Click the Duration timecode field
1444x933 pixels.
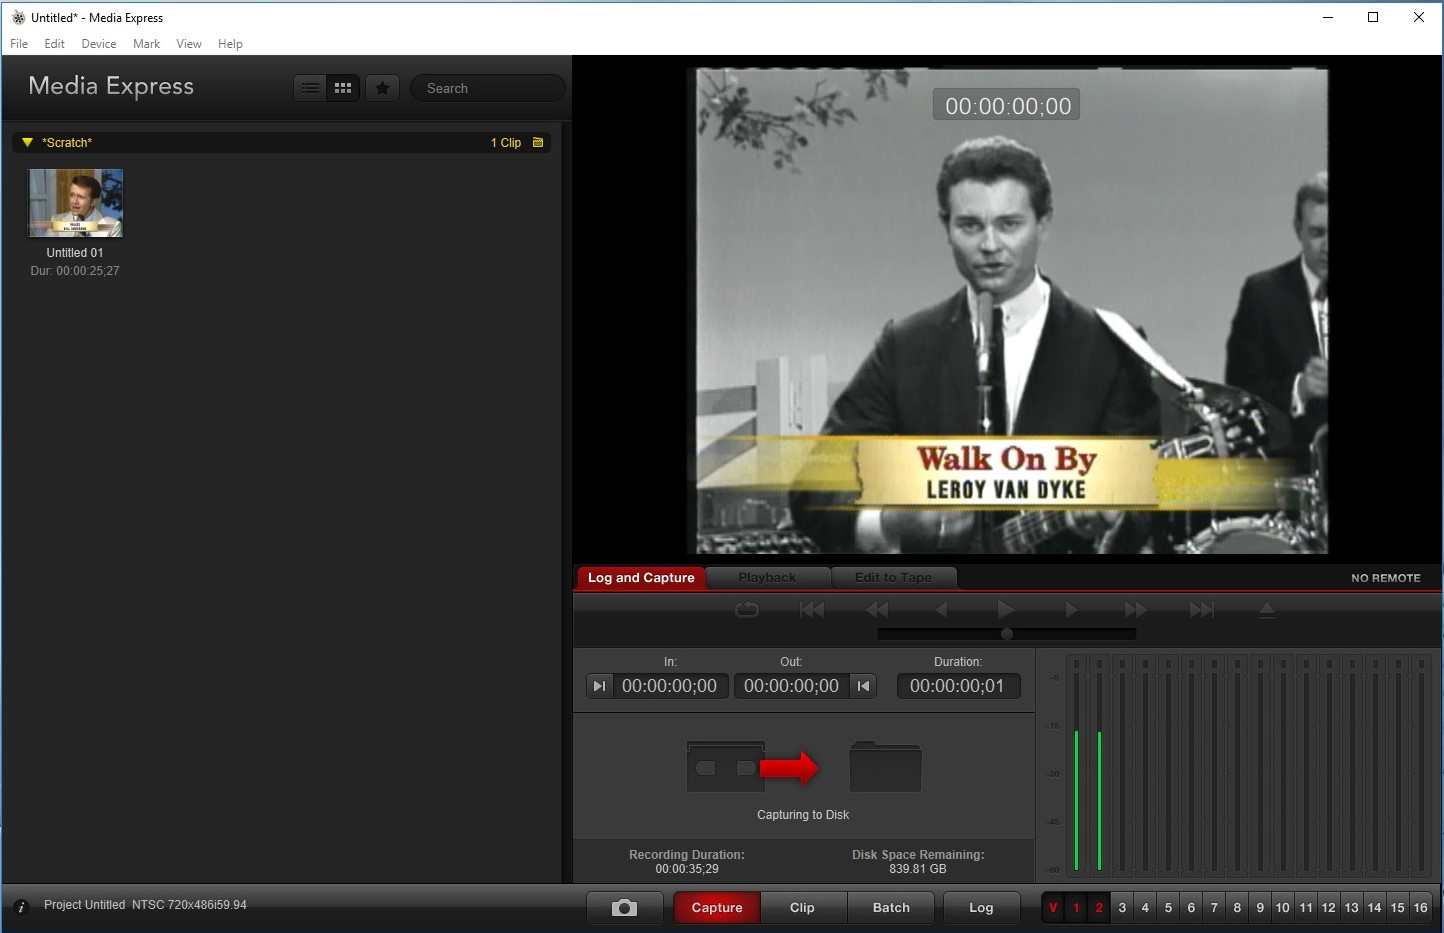958,686
